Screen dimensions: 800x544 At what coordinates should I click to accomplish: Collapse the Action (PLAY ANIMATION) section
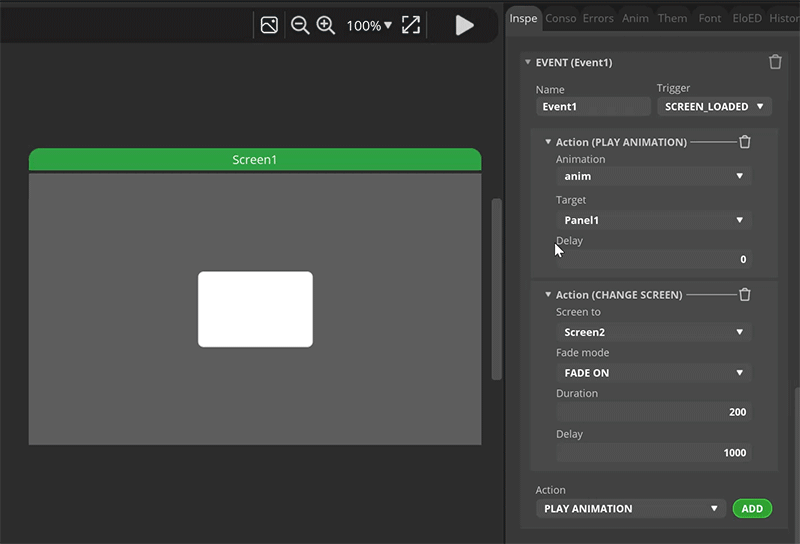548,142
